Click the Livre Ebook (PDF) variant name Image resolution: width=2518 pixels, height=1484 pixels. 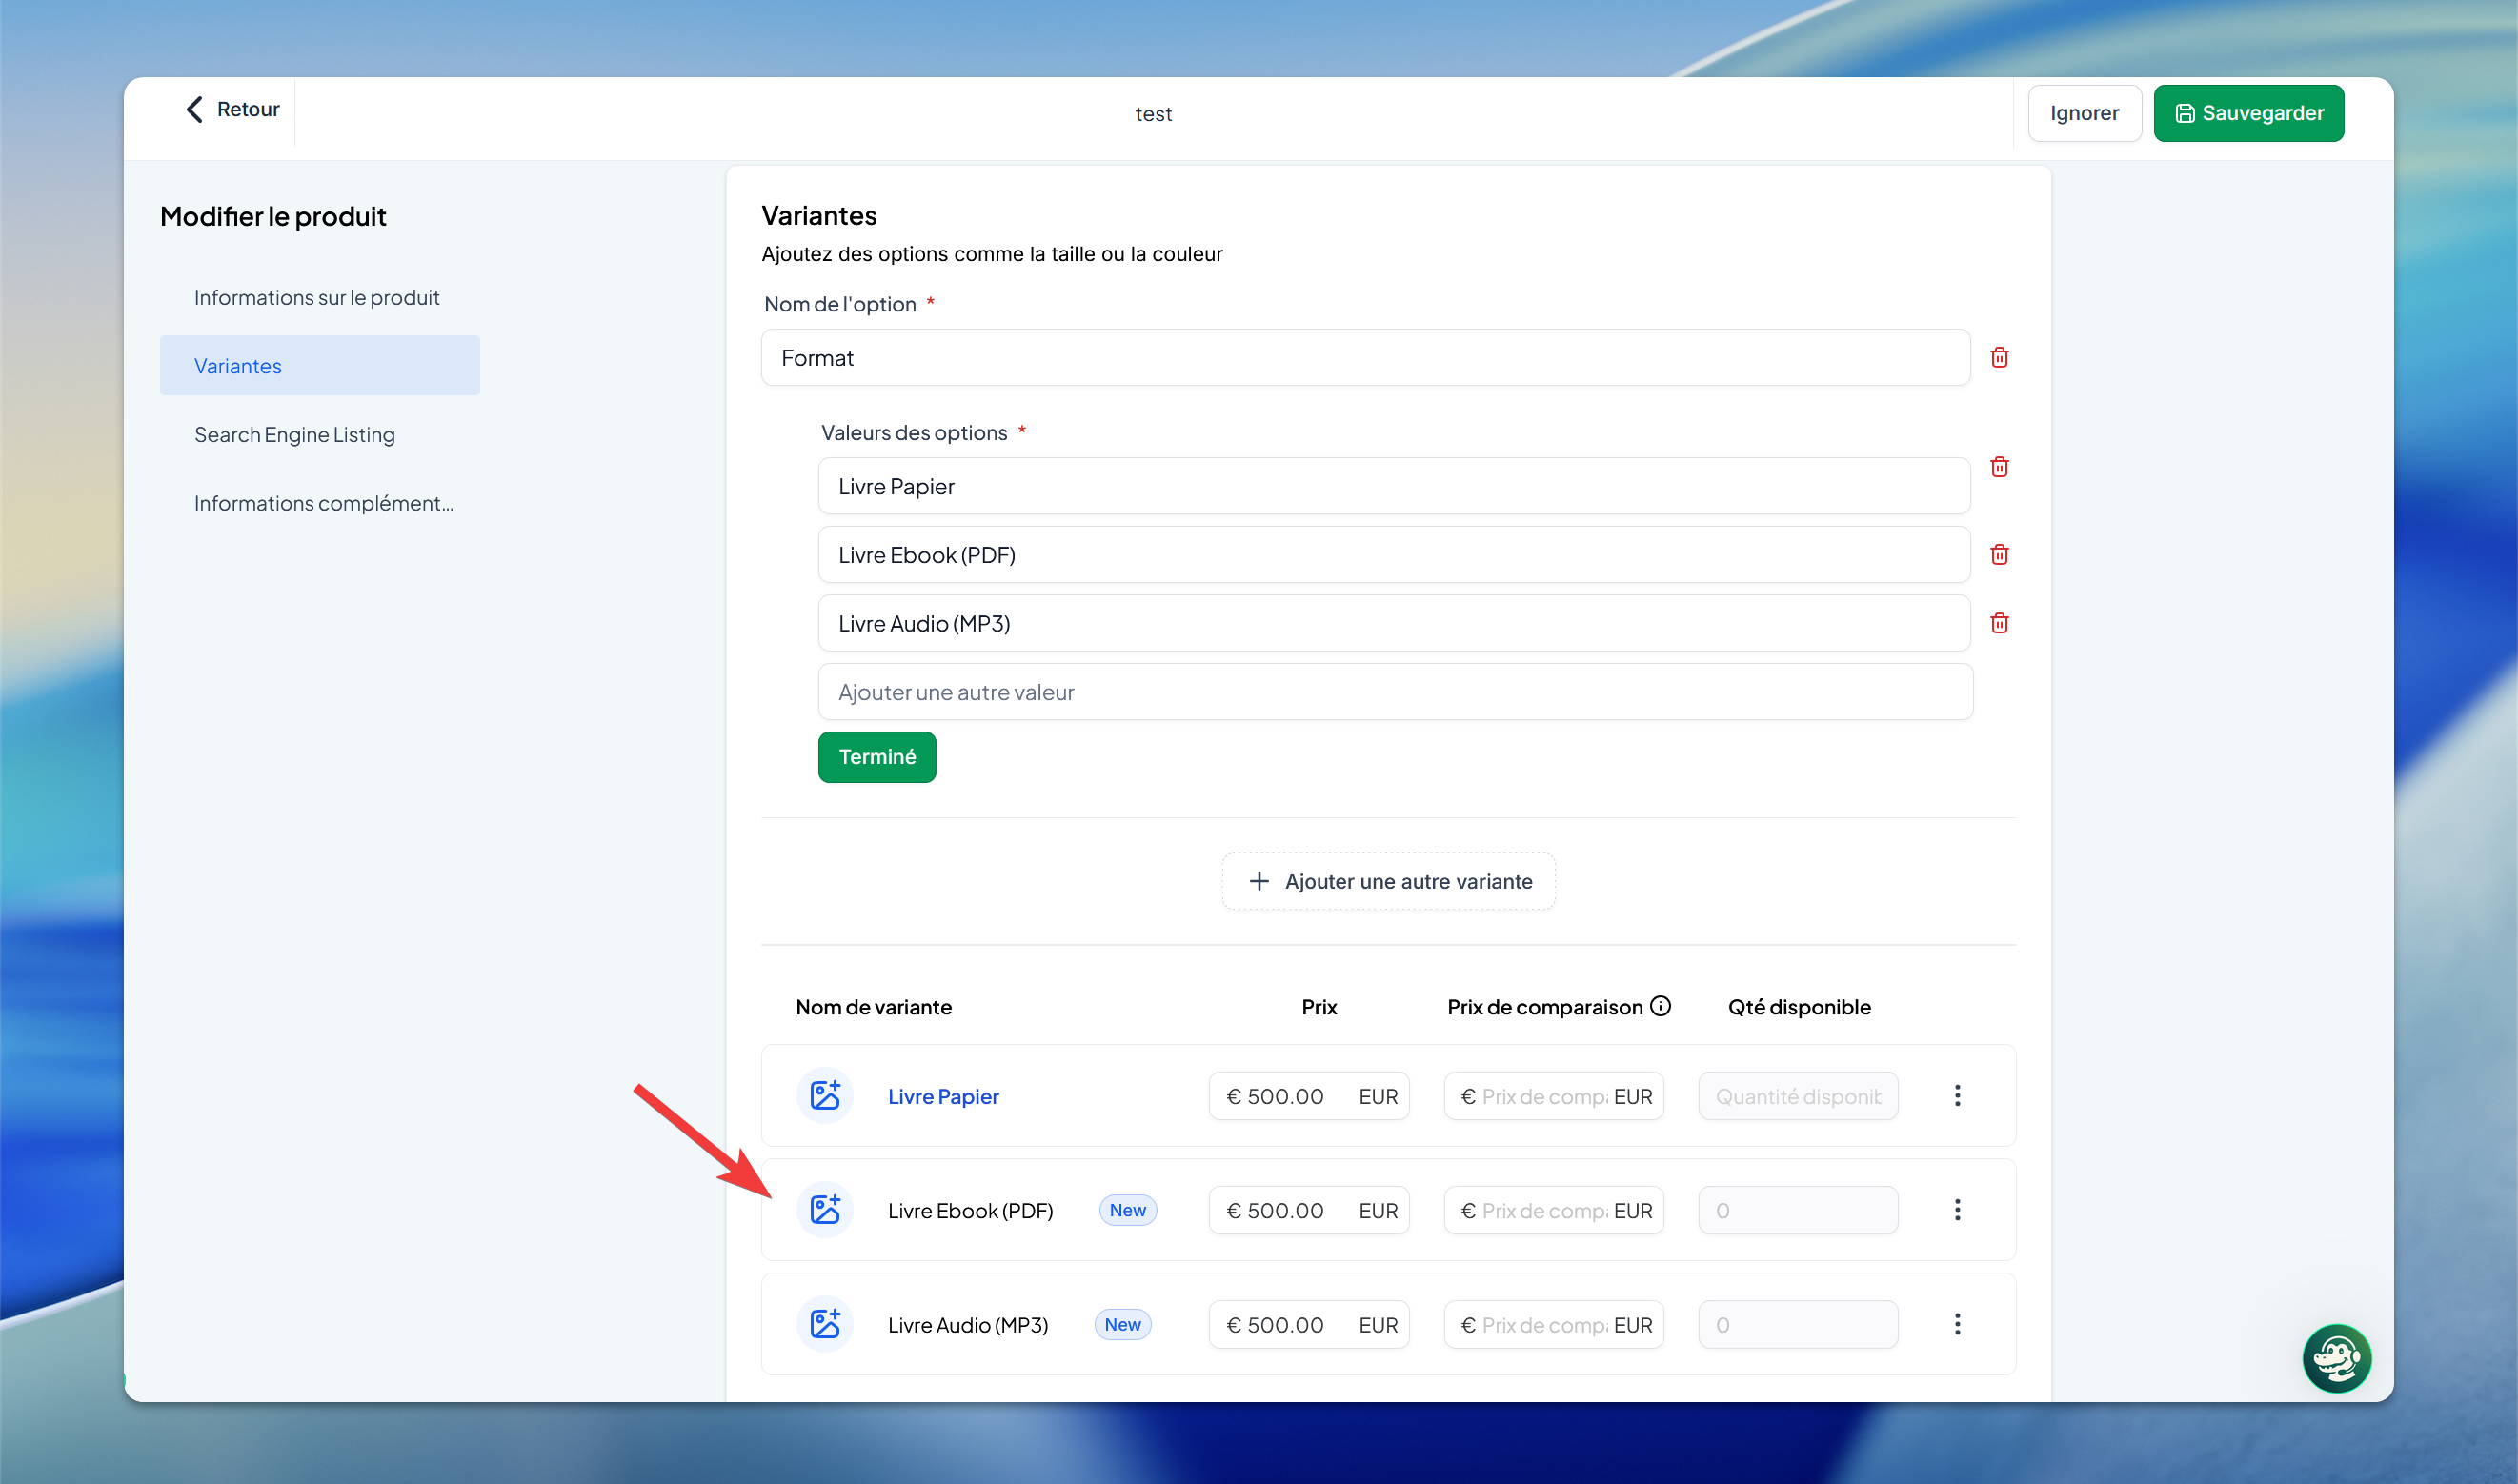[x=970, y=1210]
